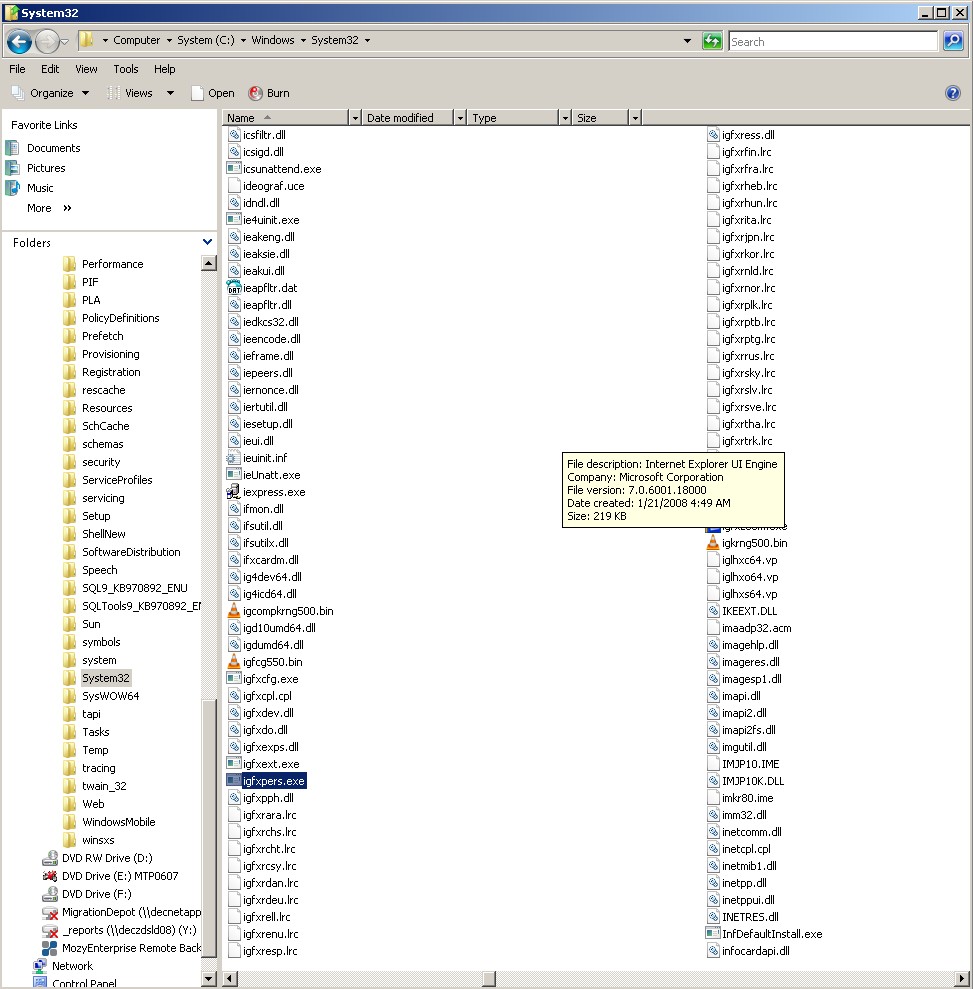Open the Name column filter dropdown
This screenshot has height=989, width=973.
pyautogui.click(x=354, y=118)
